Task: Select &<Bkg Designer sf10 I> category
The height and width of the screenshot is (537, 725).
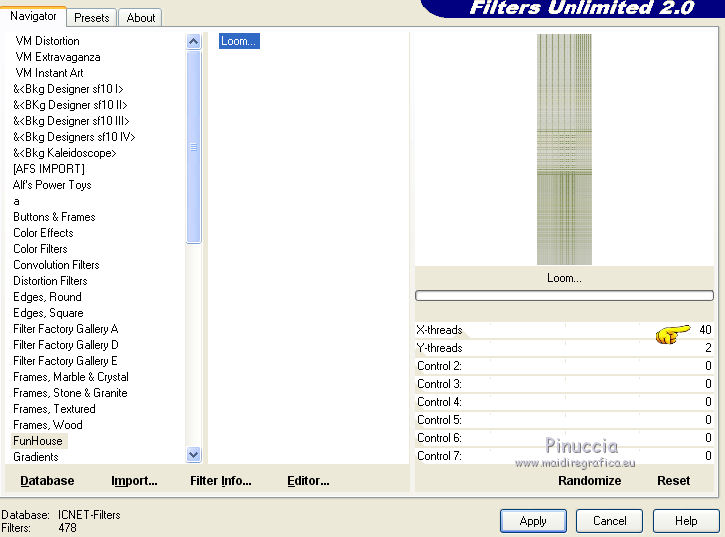Action: [x=68, y=89]
